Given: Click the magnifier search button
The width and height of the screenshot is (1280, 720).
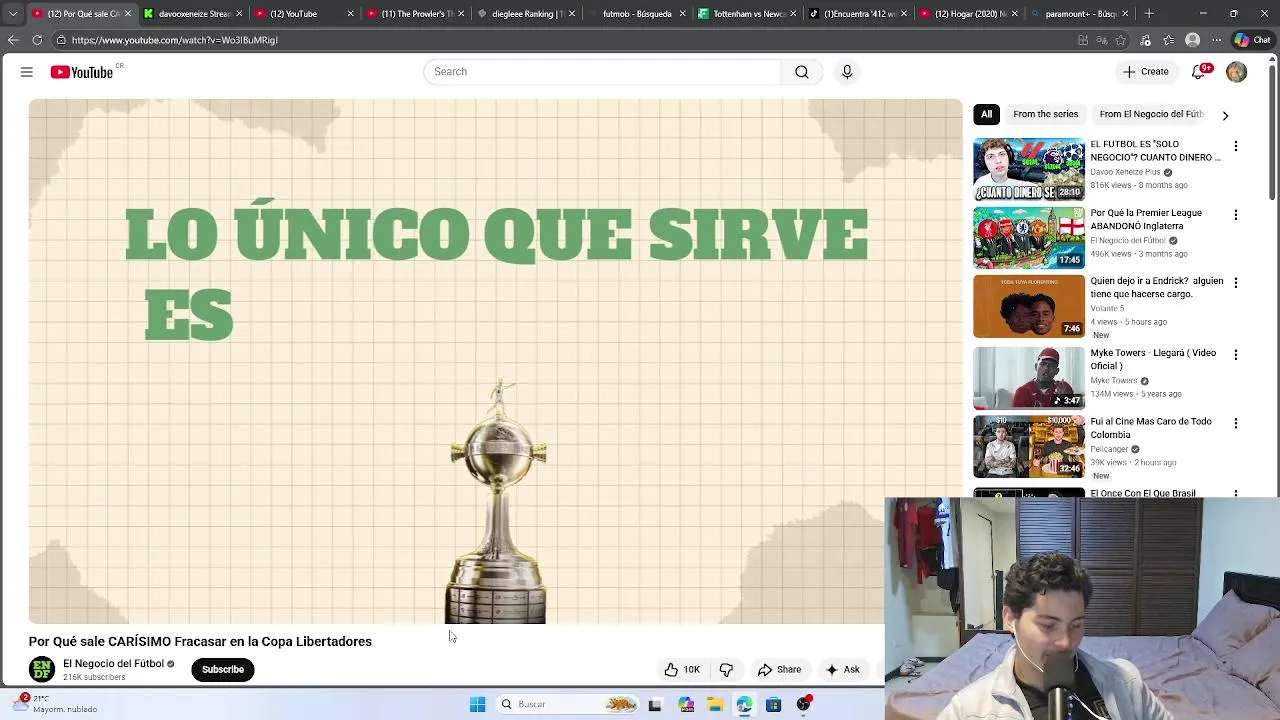Looking at the screenshot, I should click(802, 72).
